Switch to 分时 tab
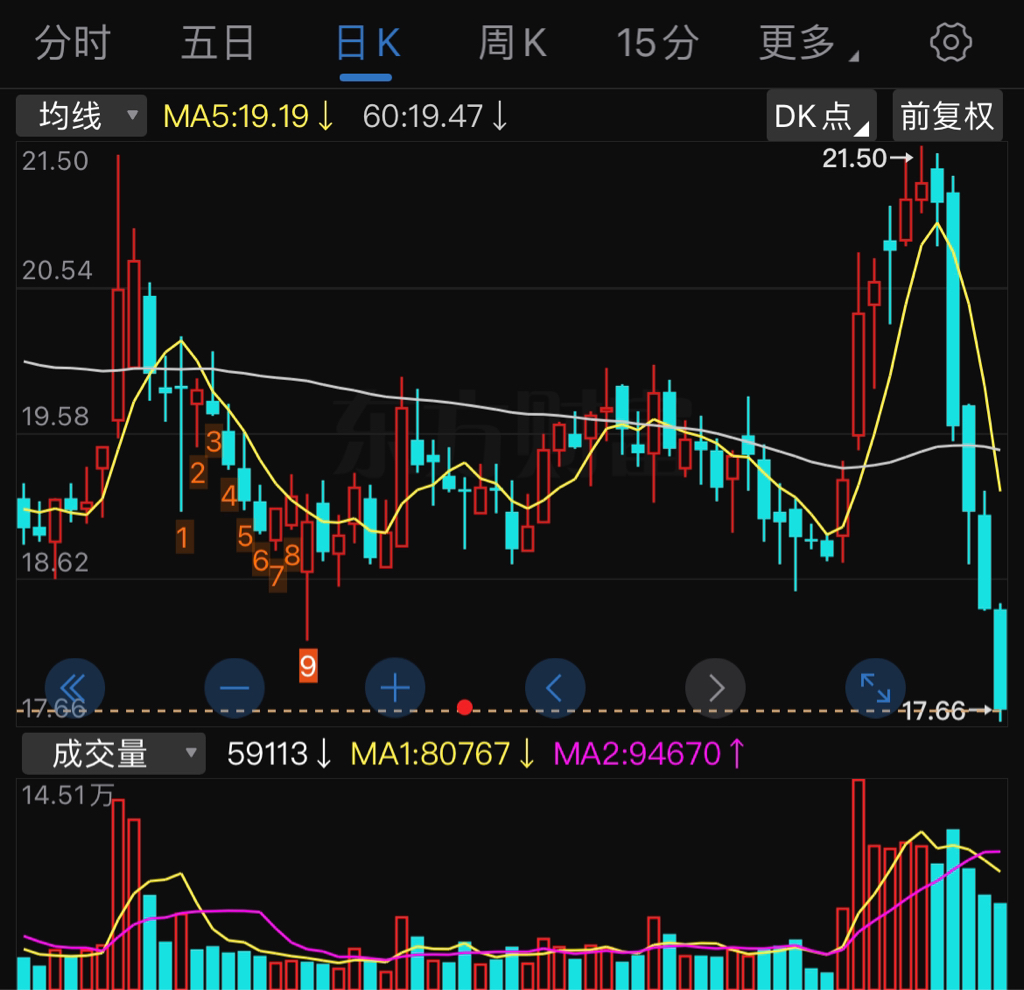 click(72, 44)
